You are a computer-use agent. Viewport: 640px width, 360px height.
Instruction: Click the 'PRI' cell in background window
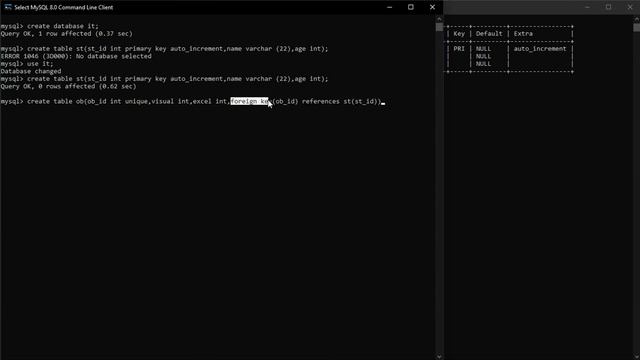point(459,49)
